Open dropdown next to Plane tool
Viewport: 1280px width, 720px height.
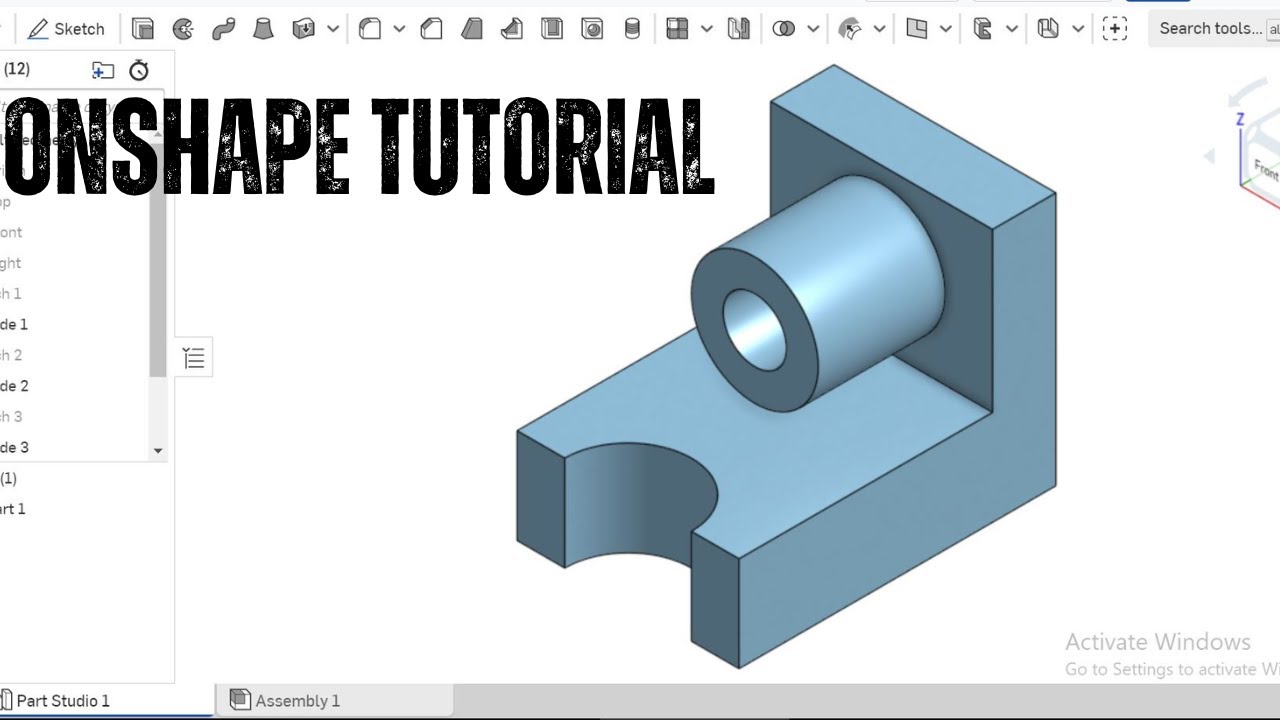tap(945, 29)
